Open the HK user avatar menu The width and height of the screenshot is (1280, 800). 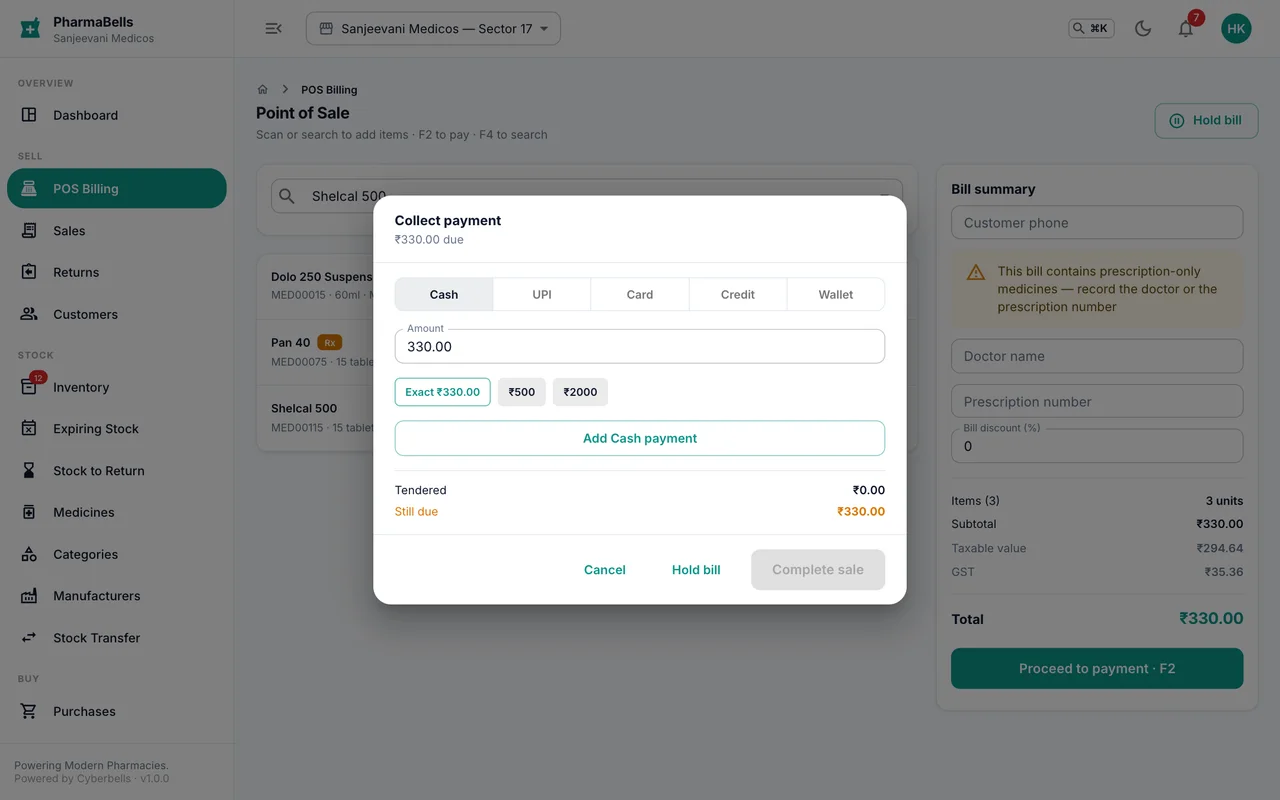(1236, 28)
